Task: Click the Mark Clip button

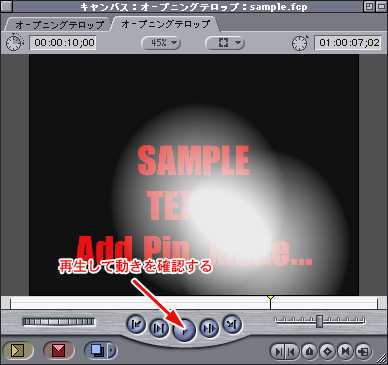Action: [345, 351]
